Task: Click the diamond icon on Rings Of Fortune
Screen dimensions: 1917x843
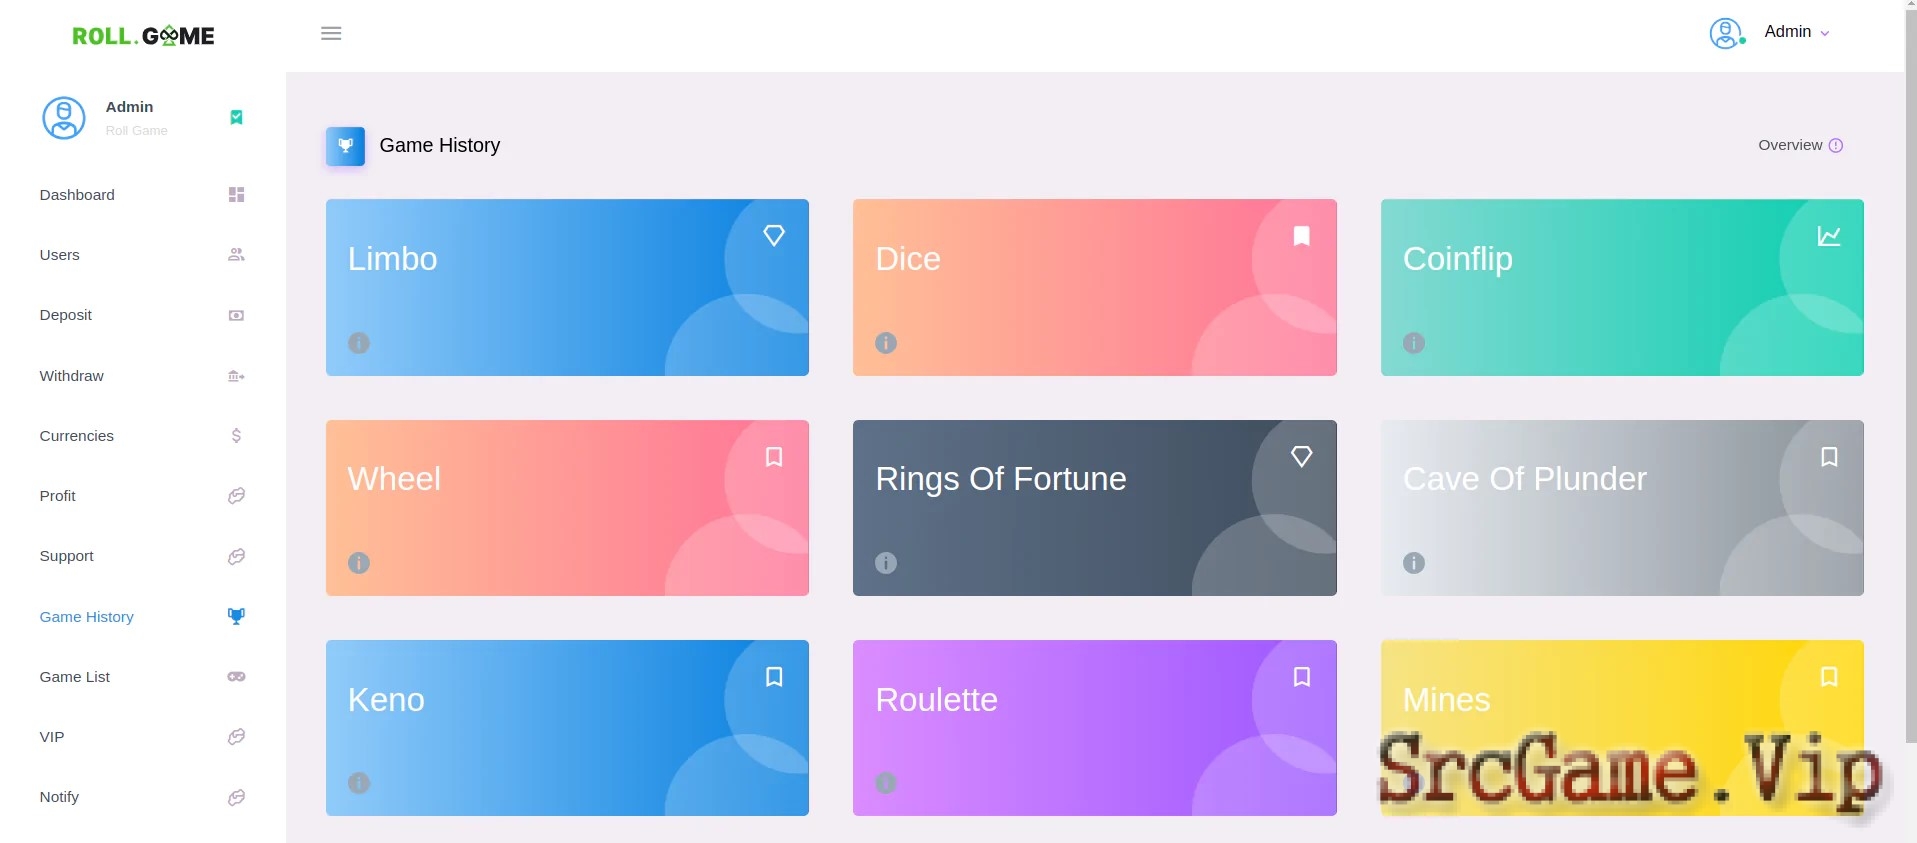Action: tap(1301, 457)
